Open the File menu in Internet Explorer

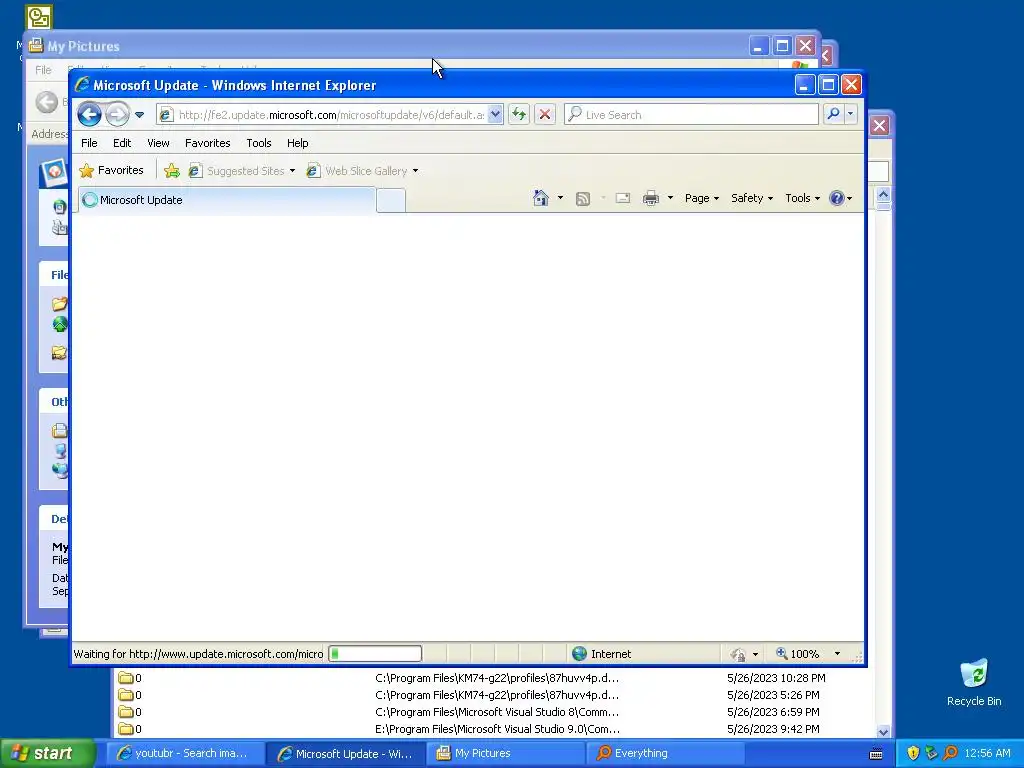[89, 143]
